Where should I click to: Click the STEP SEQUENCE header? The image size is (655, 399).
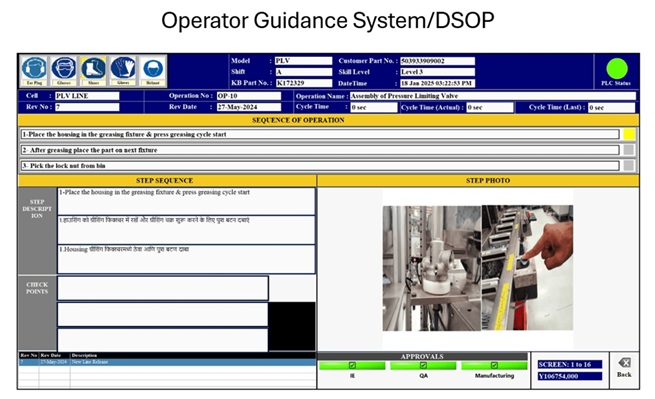[x=167, y=180]
